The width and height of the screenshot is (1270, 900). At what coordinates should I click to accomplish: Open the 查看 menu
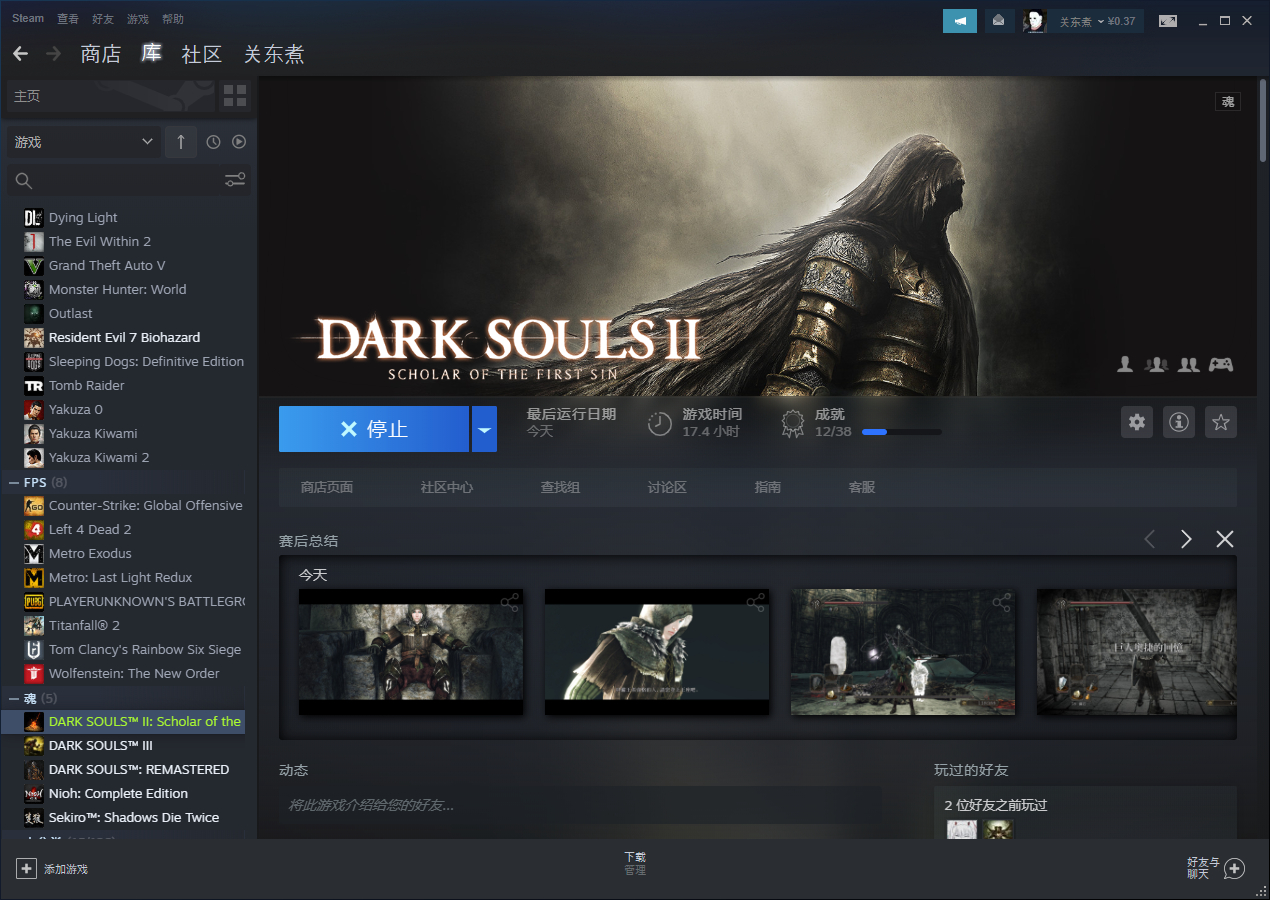[68, 19]
